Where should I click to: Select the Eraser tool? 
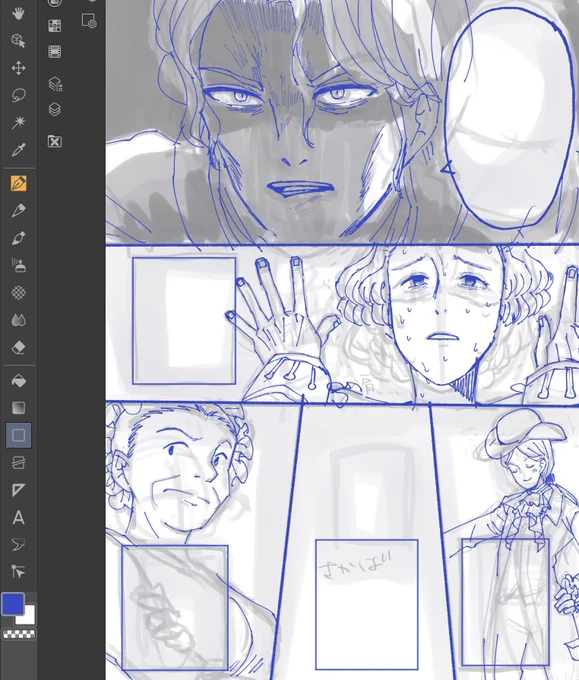tap(18, 347)
